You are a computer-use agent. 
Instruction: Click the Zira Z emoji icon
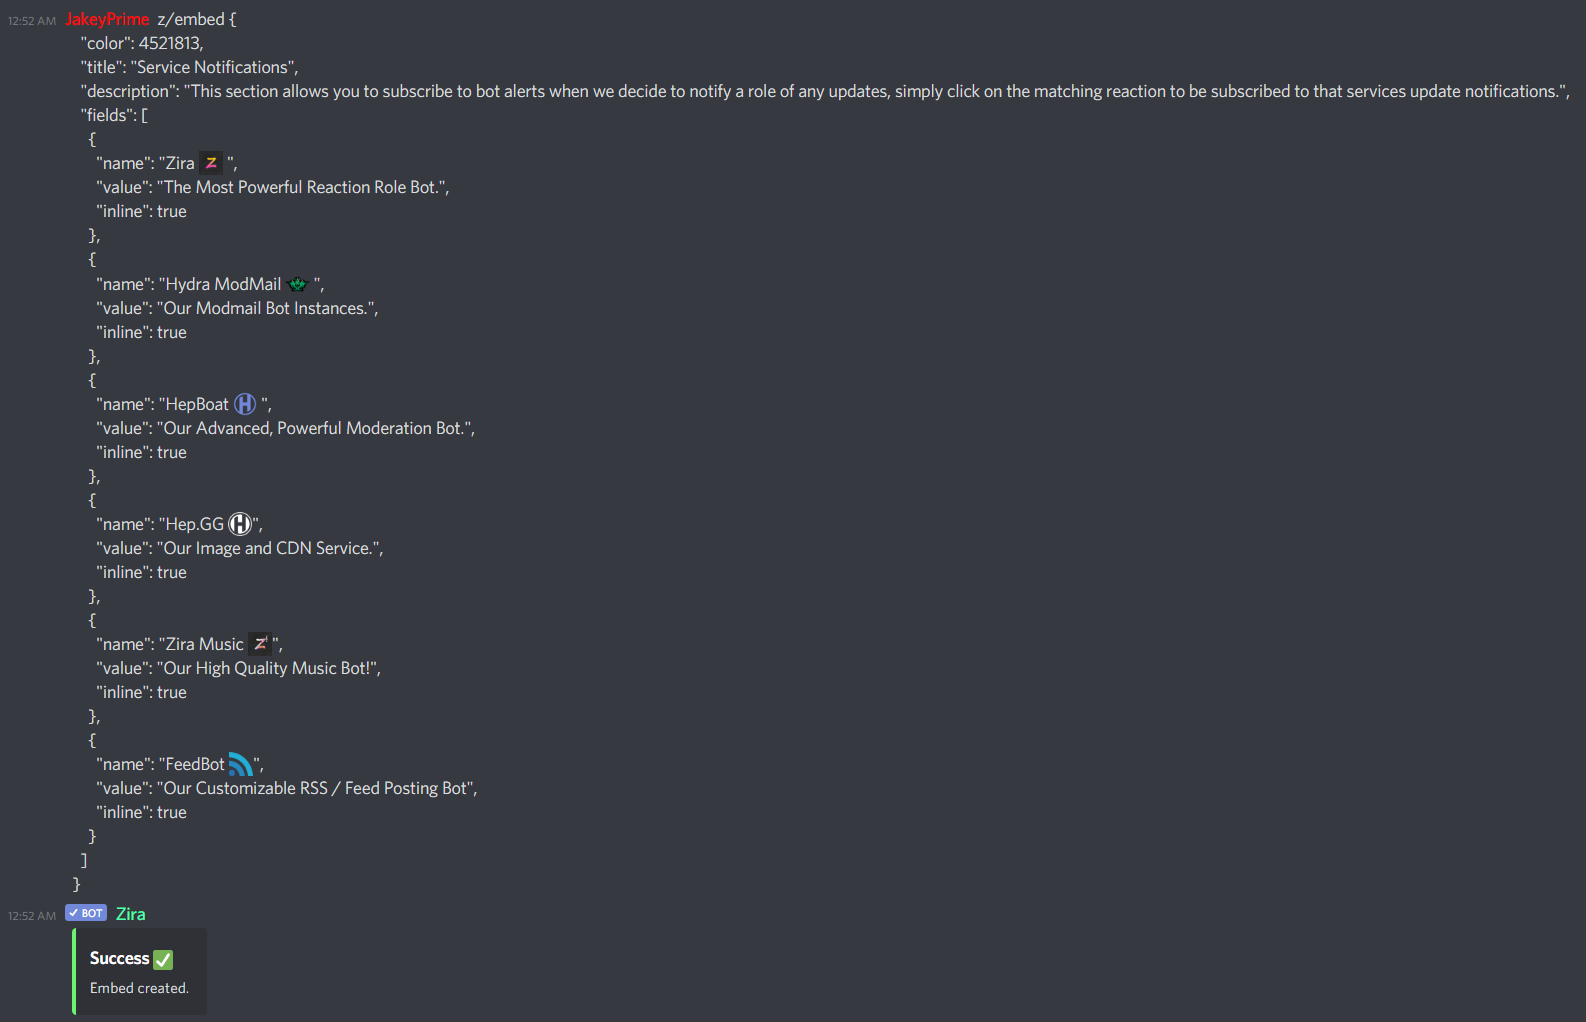(x=211, y=163)
